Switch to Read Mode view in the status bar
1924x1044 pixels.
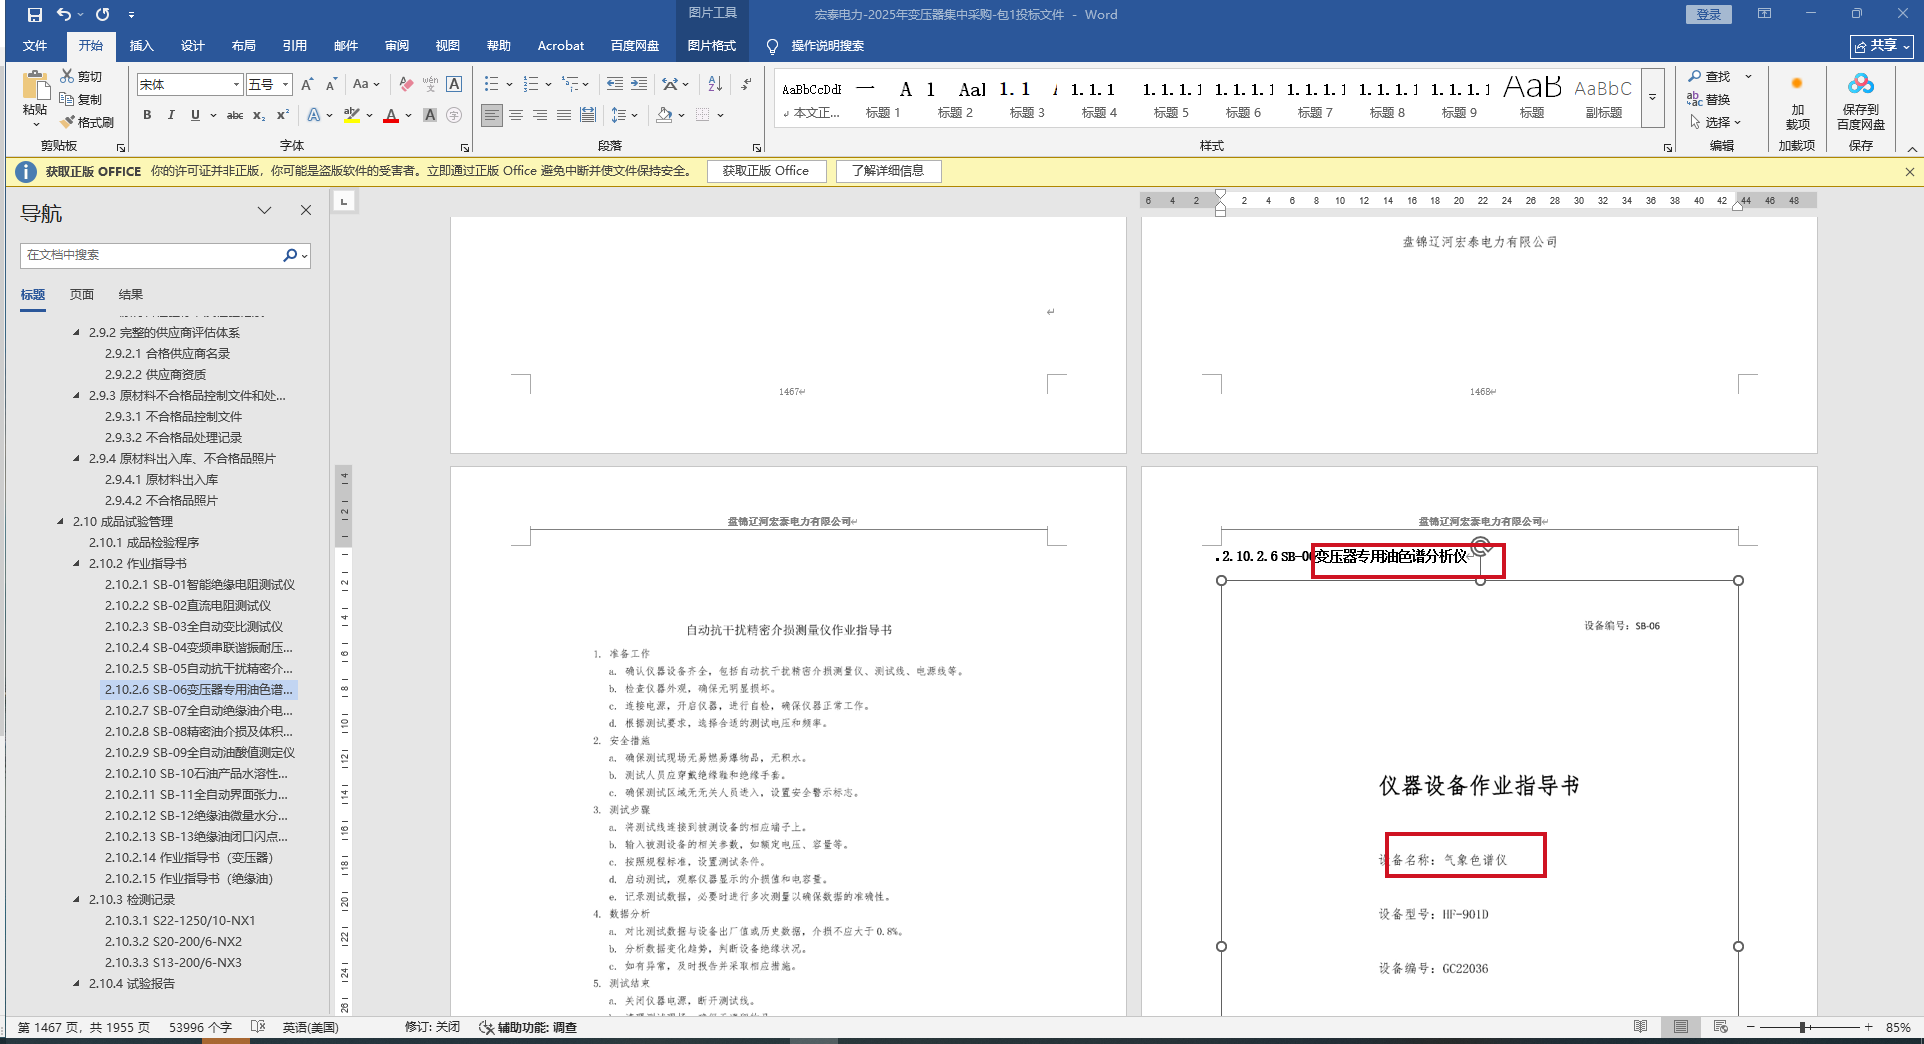click(1641, 1027)
